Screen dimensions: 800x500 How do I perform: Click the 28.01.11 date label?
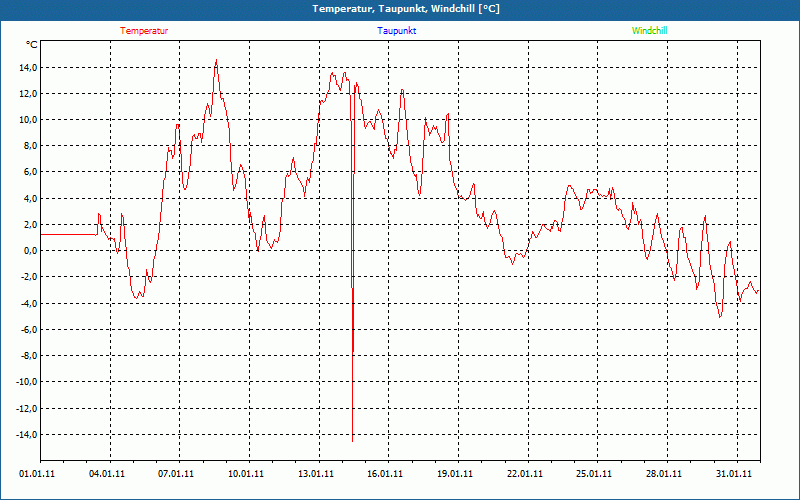[x=664, y=474]
